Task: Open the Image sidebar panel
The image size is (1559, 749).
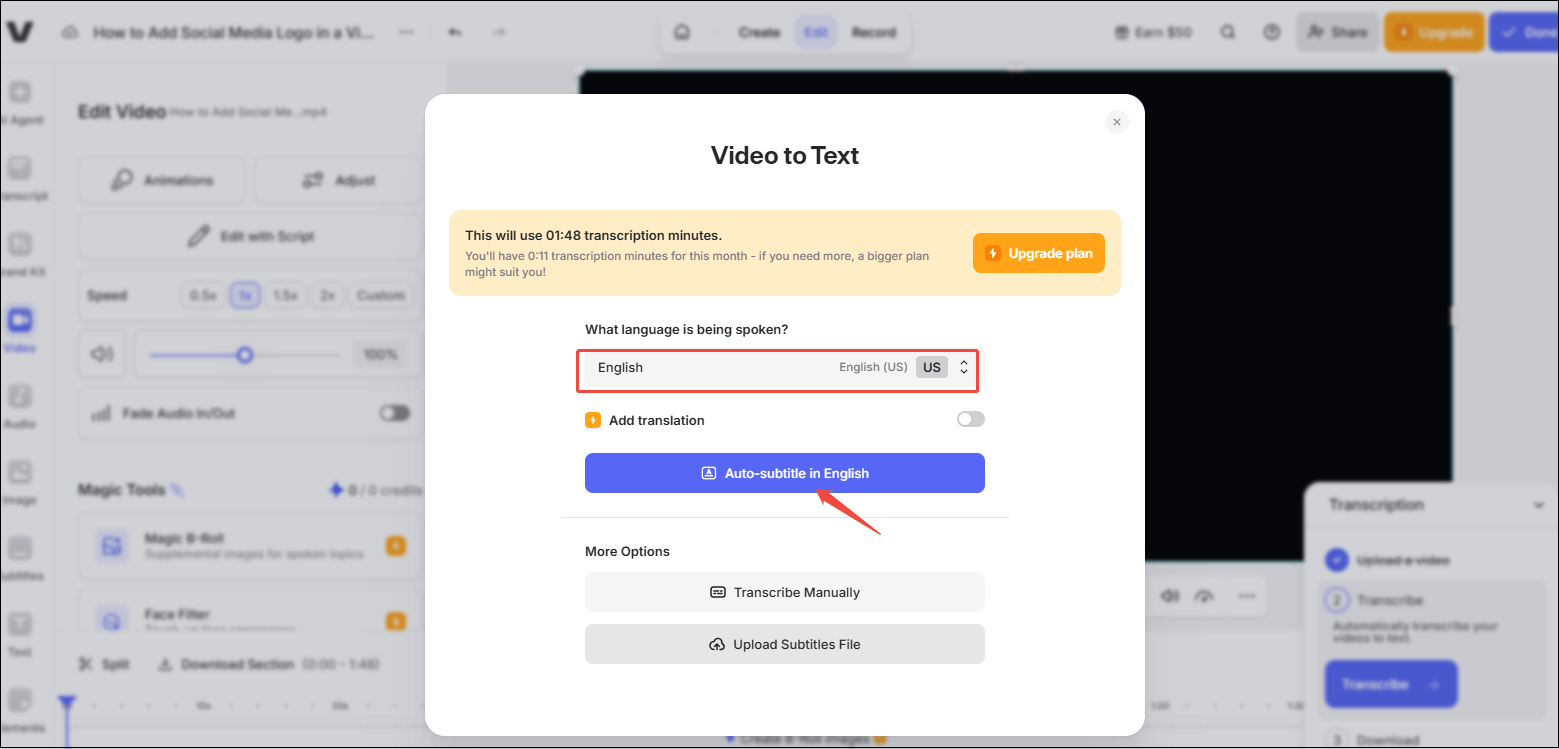Action: click(20, 482)
